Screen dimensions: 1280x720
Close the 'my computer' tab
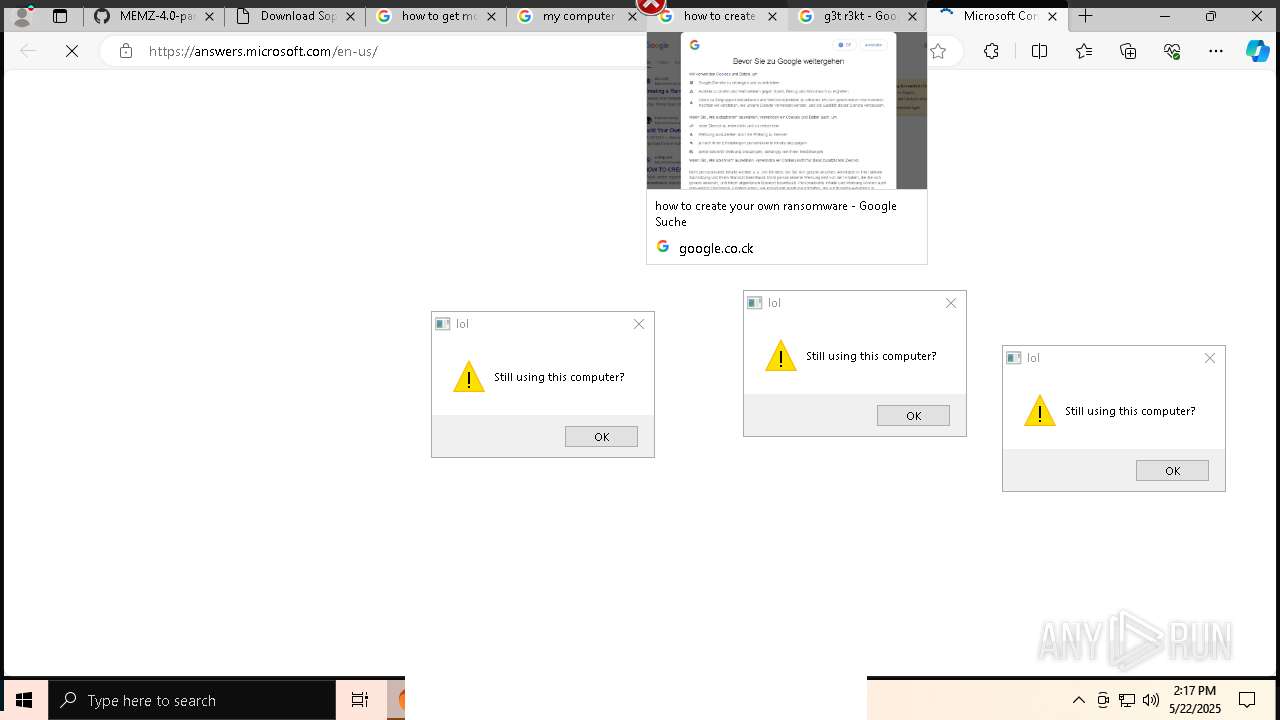pyautogui.click(x=632, y=16)
